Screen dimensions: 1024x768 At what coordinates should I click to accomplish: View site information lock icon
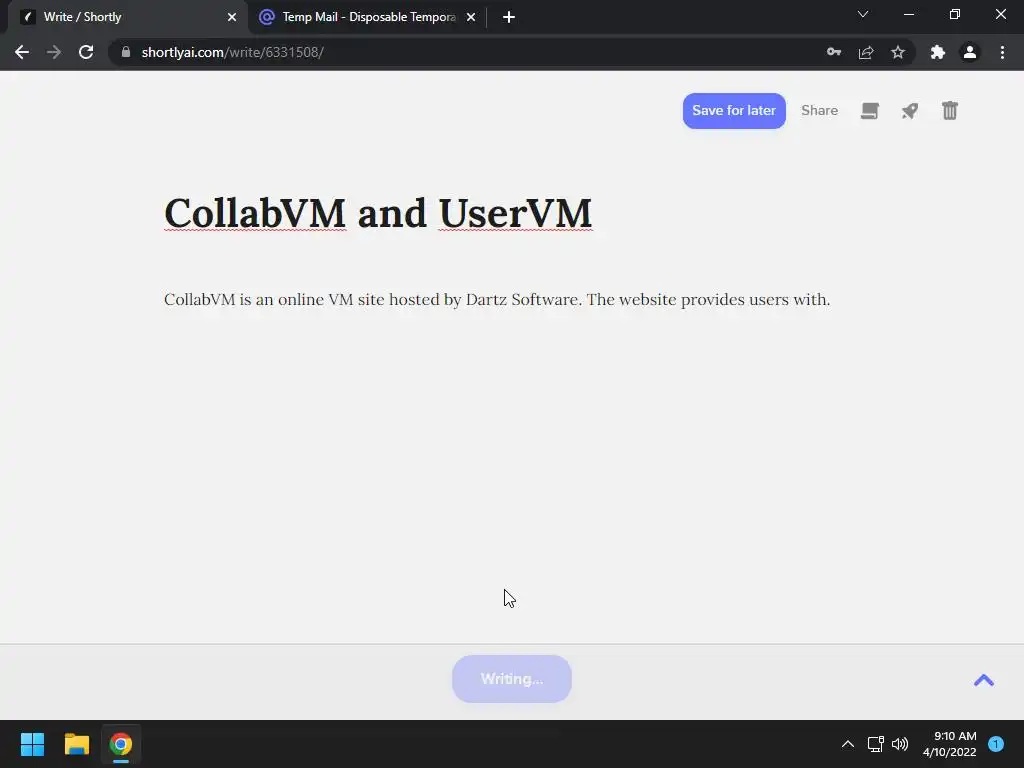tap(126, 52)
